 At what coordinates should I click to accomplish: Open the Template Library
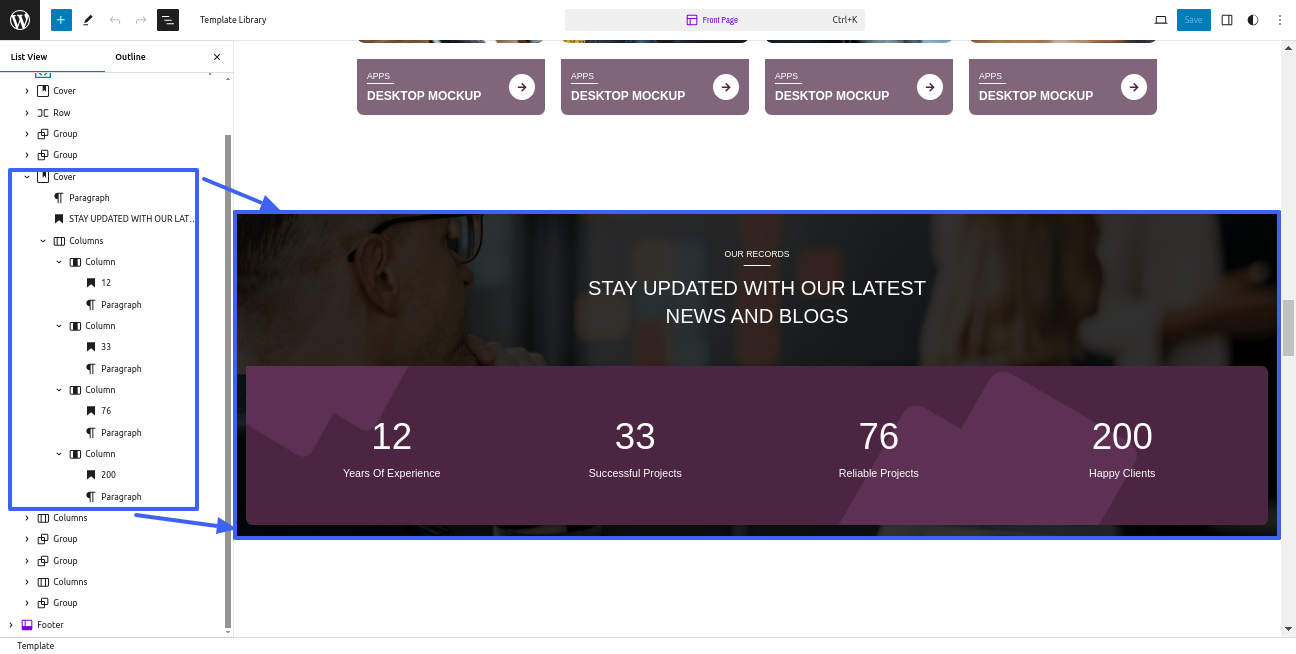click(233, 20)
